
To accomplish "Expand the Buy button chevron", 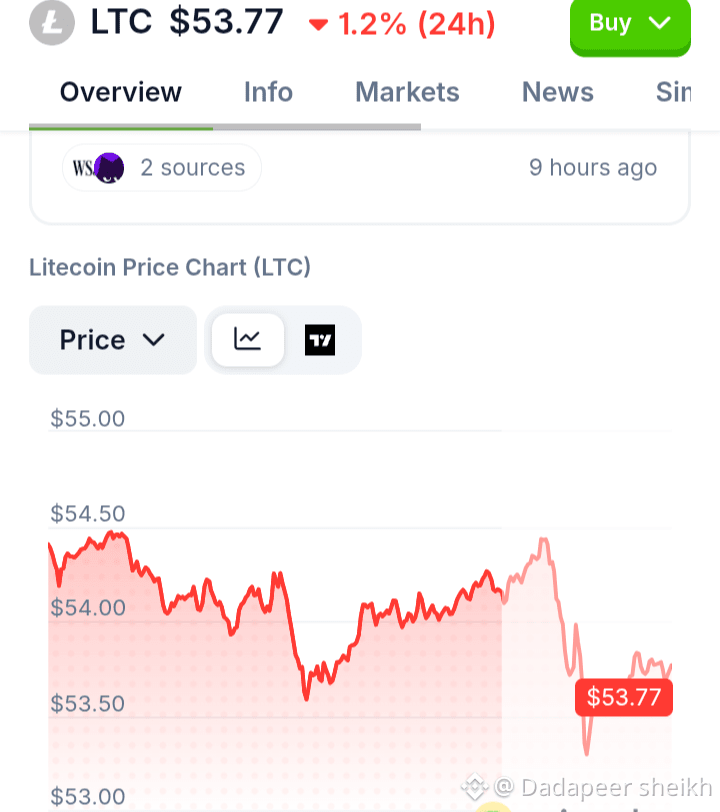I will click(x=659, y=22).
